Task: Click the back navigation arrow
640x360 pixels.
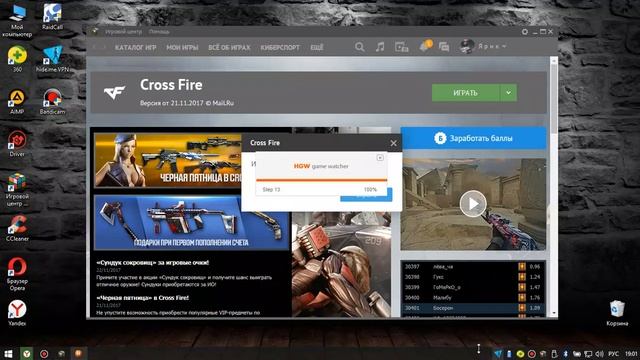Action: 94,47
